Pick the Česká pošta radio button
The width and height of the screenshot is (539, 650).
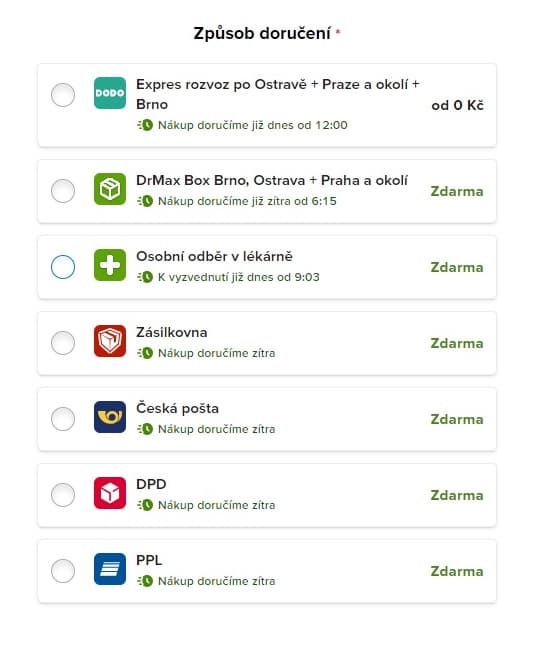click(63, 419)
